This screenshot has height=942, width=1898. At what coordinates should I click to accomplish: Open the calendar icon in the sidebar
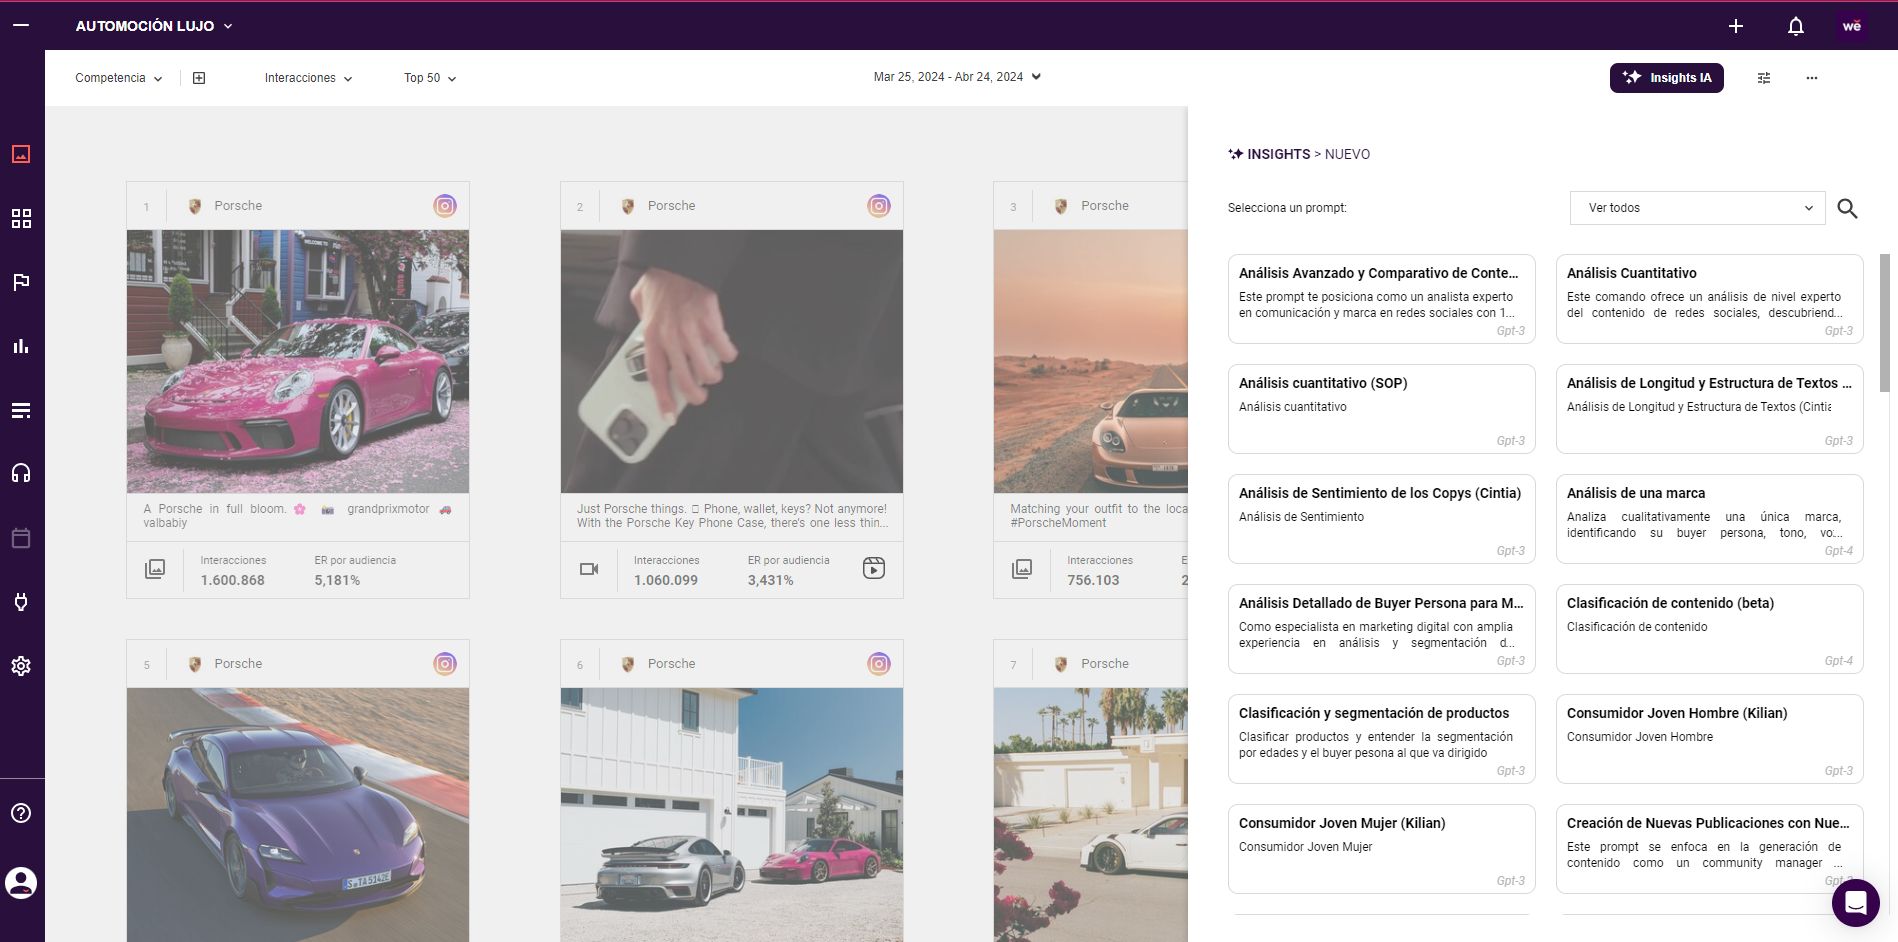pyautogui.click(x=21, y=537)
